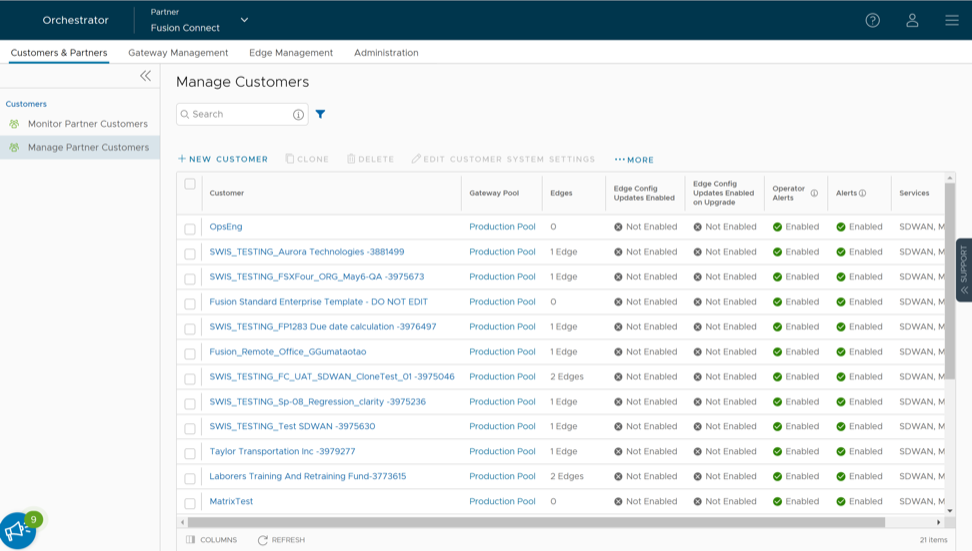
Task: Toggle the select-all header checkbox
Action: pos(190,184)
